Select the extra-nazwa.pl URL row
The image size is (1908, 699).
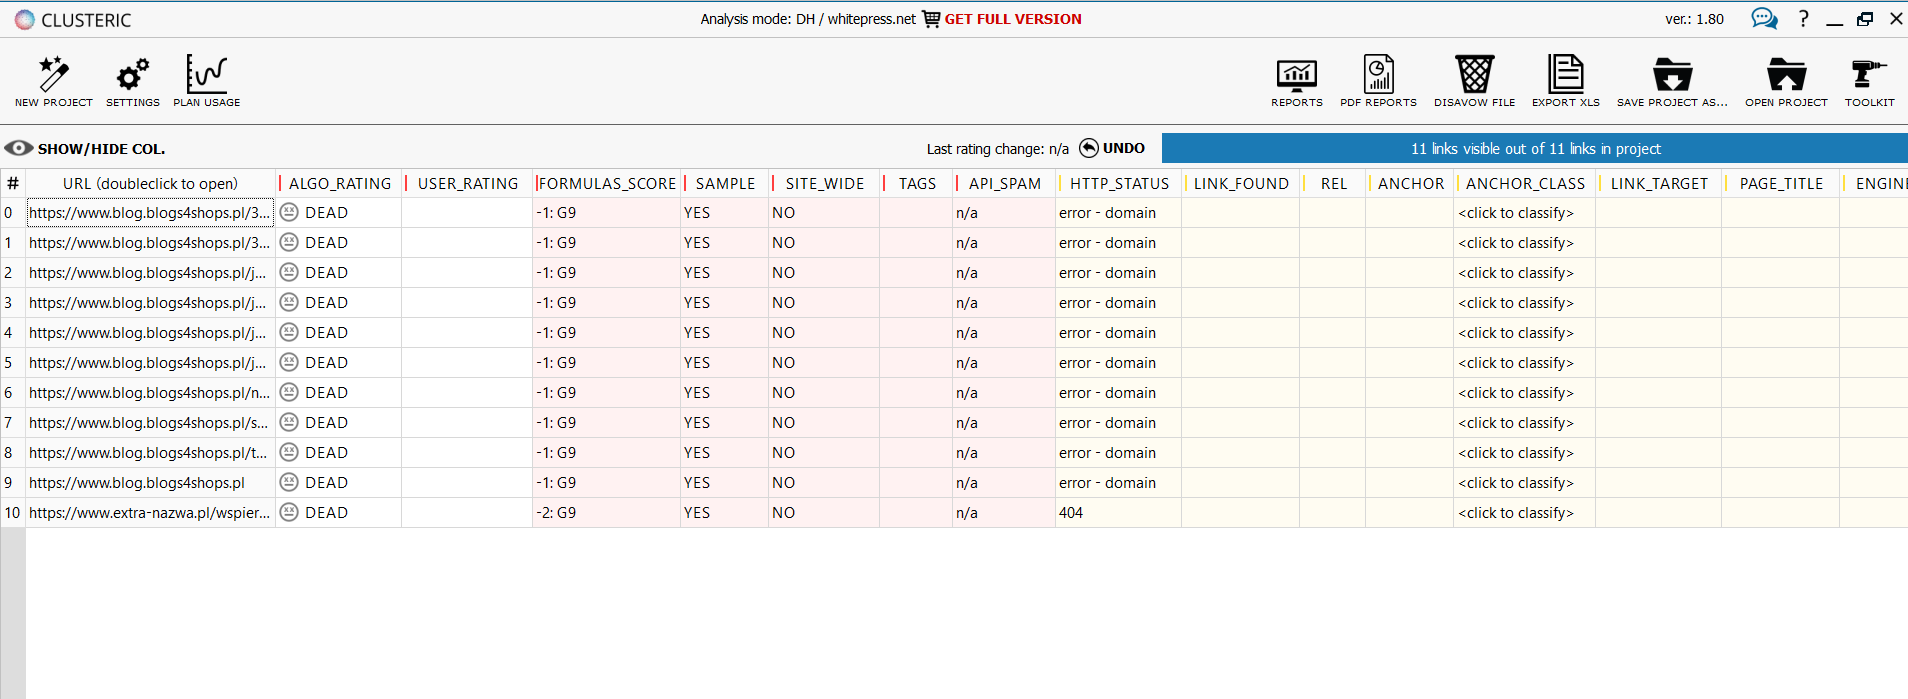point(149,513)
